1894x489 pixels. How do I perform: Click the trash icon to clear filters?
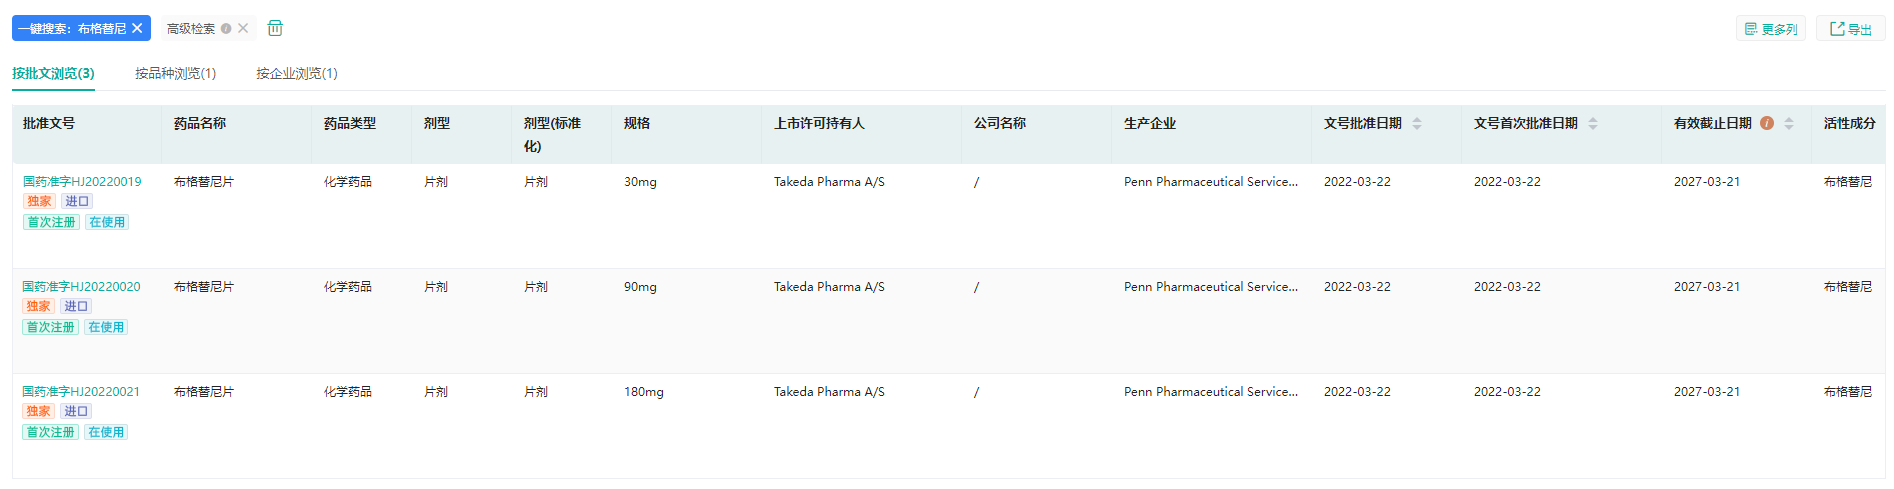[x=275, y=29]
